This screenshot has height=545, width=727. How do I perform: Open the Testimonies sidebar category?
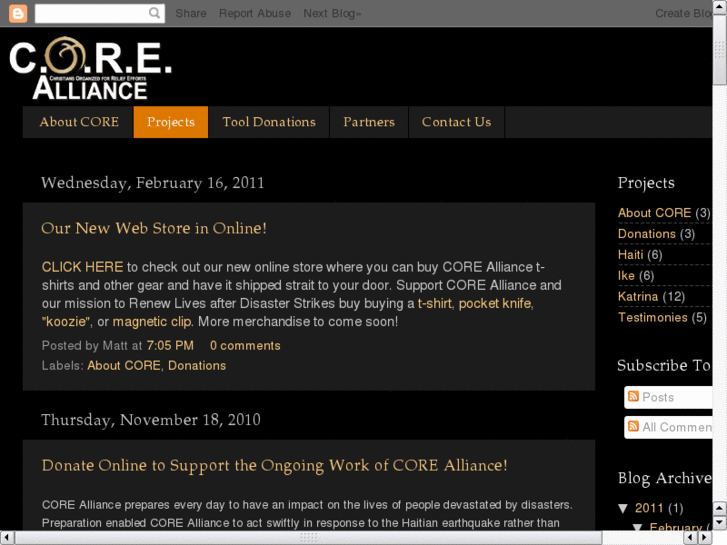[x=653, y=317]
